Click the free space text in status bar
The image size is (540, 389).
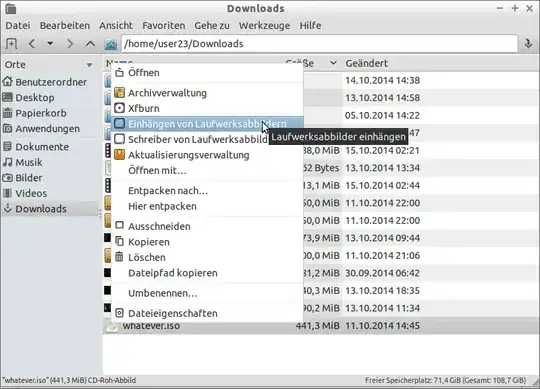pyautogui.click(x=445, y=380)
